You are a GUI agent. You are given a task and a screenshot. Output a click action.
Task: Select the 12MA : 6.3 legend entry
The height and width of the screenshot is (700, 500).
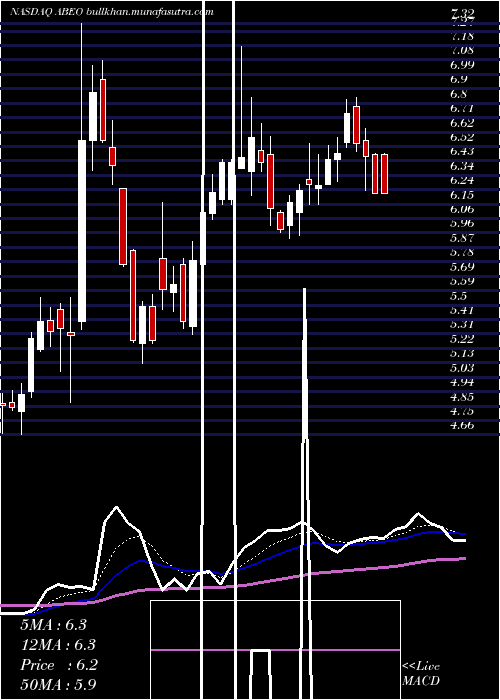(58, 645)
